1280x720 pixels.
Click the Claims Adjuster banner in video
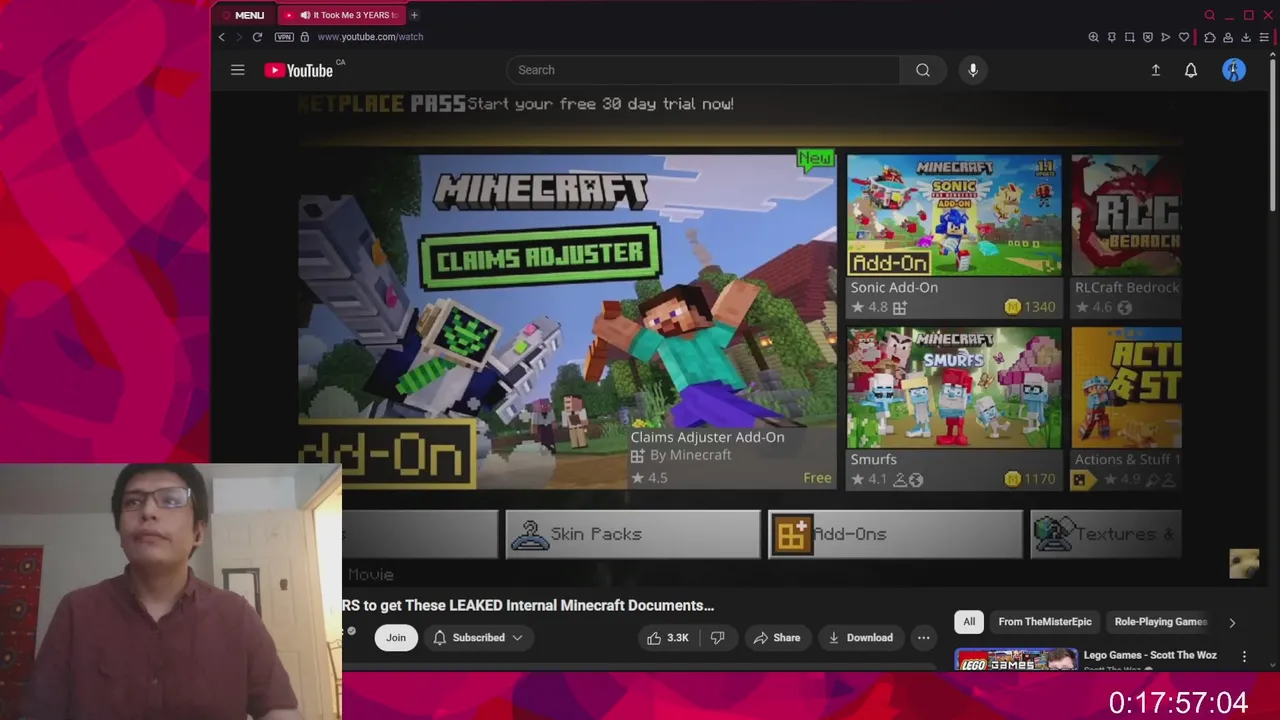[x=567, y=321]
